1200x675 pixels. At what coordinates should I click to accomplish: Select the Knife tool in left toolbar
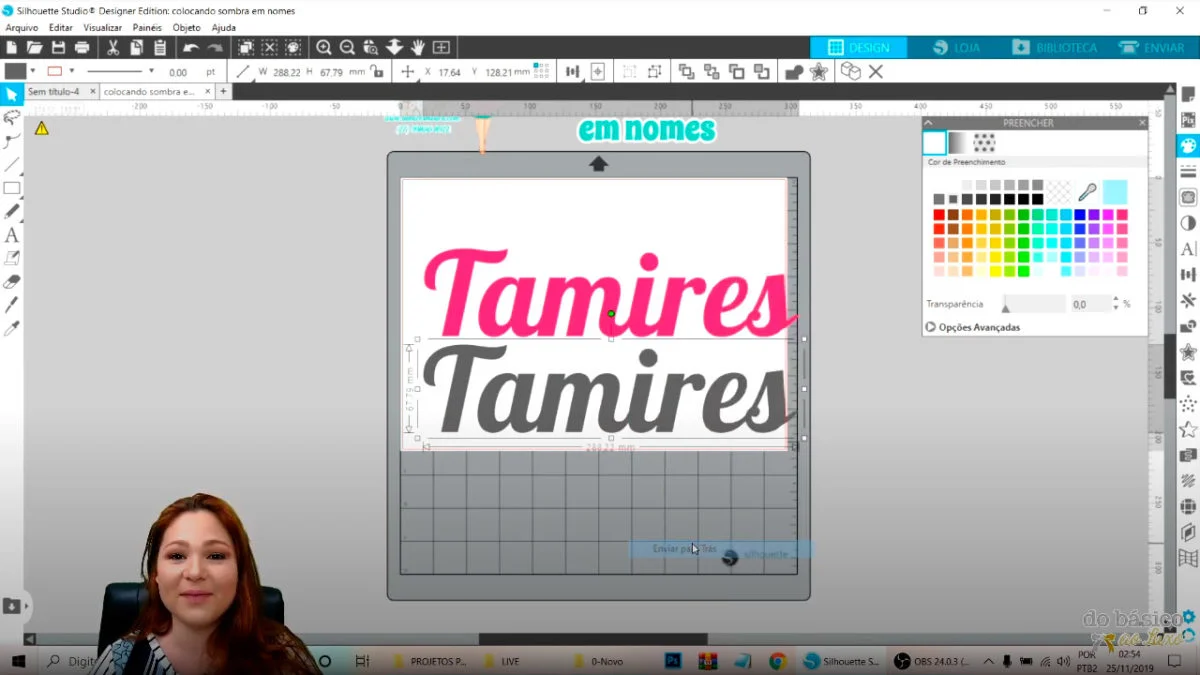pyautogui.click(x=12, y=305)
